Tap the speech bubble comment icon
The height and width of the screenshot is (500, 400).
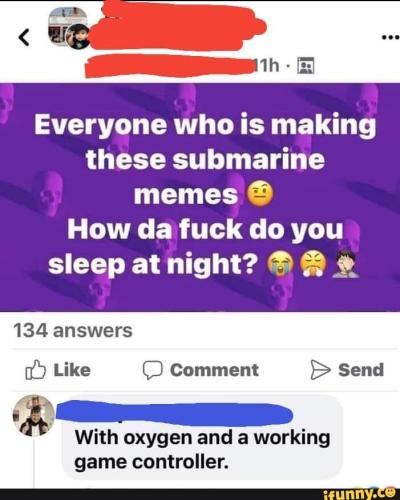(153, 370)
